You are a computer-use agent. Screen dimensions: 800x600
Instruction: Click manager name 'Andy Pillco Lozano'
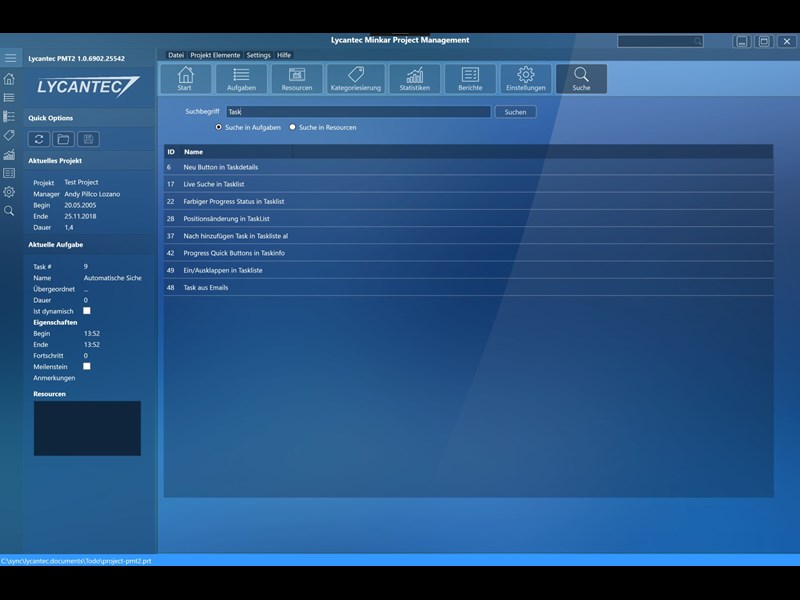(92, 194)
